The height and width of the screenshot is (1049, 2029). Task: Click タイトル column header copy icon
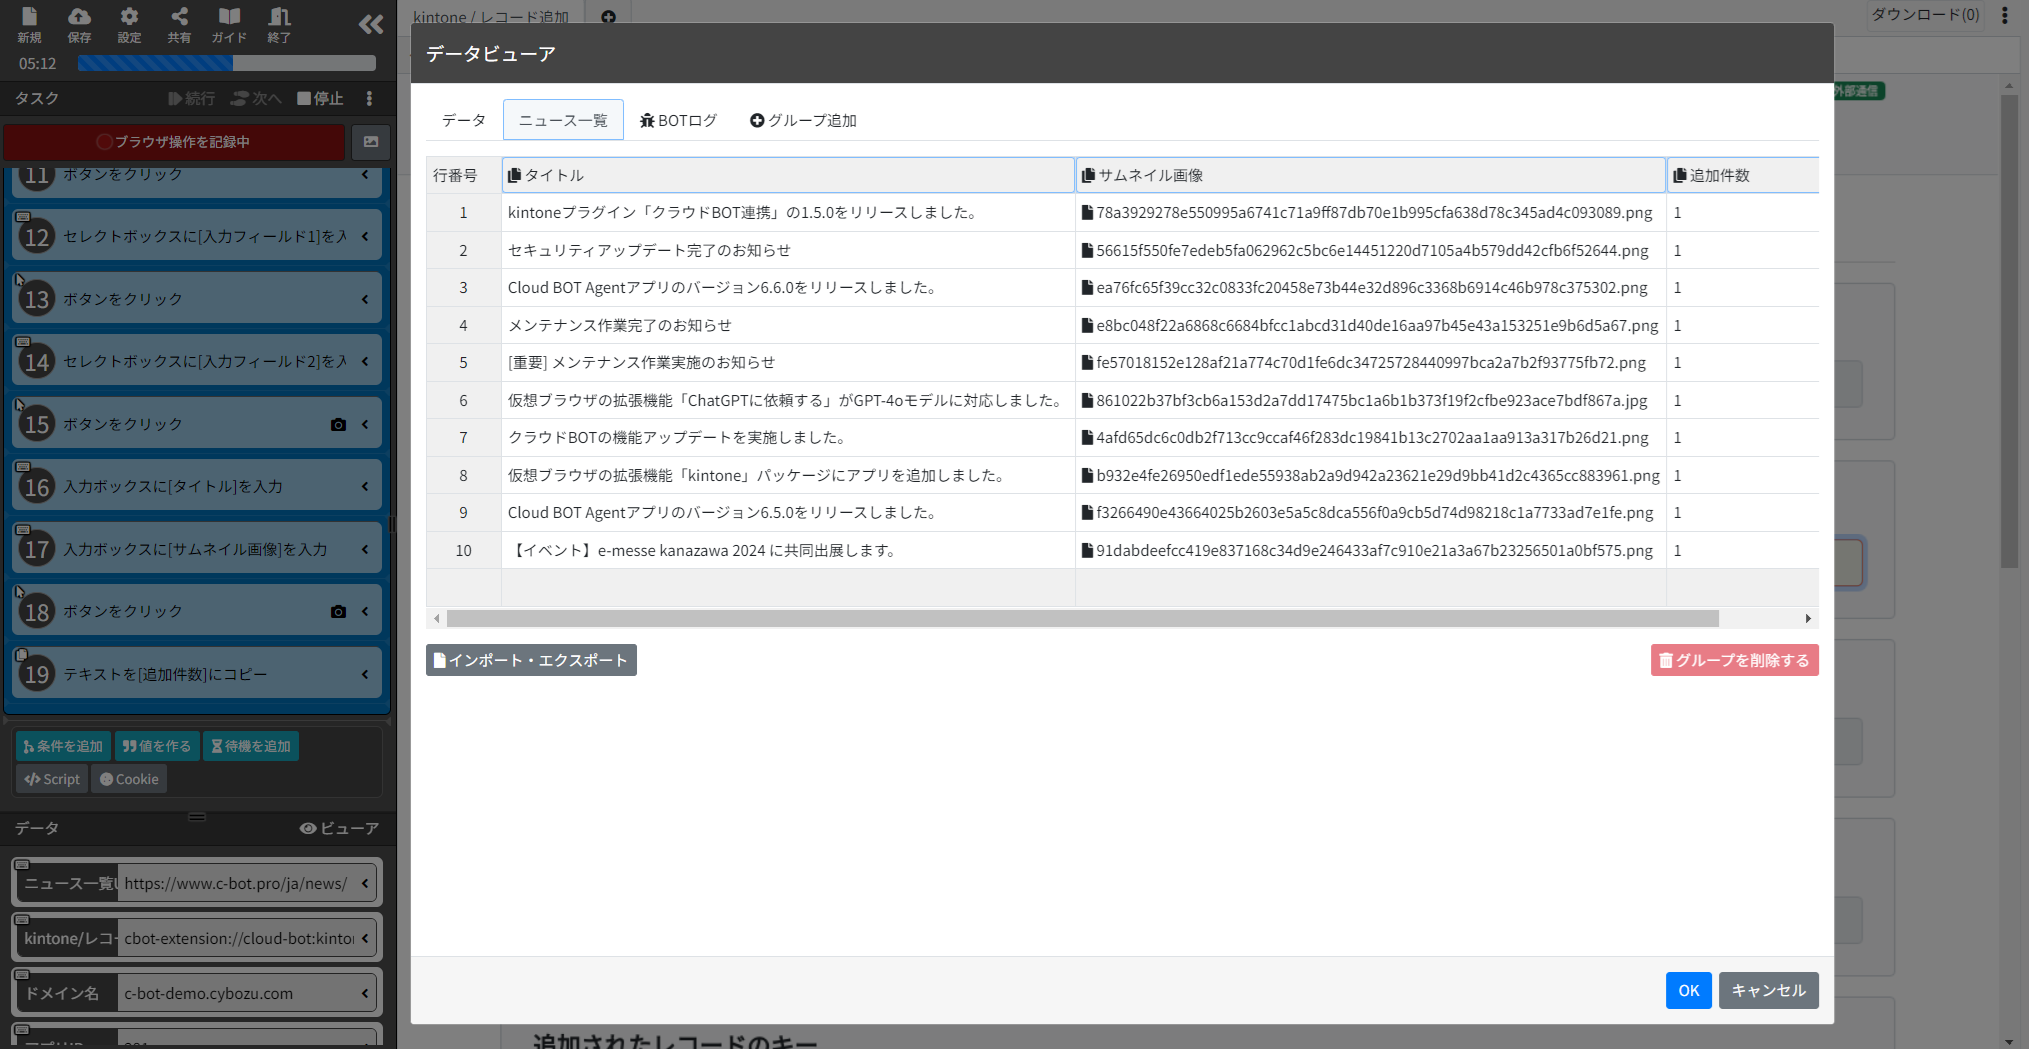tap(515, 175)
